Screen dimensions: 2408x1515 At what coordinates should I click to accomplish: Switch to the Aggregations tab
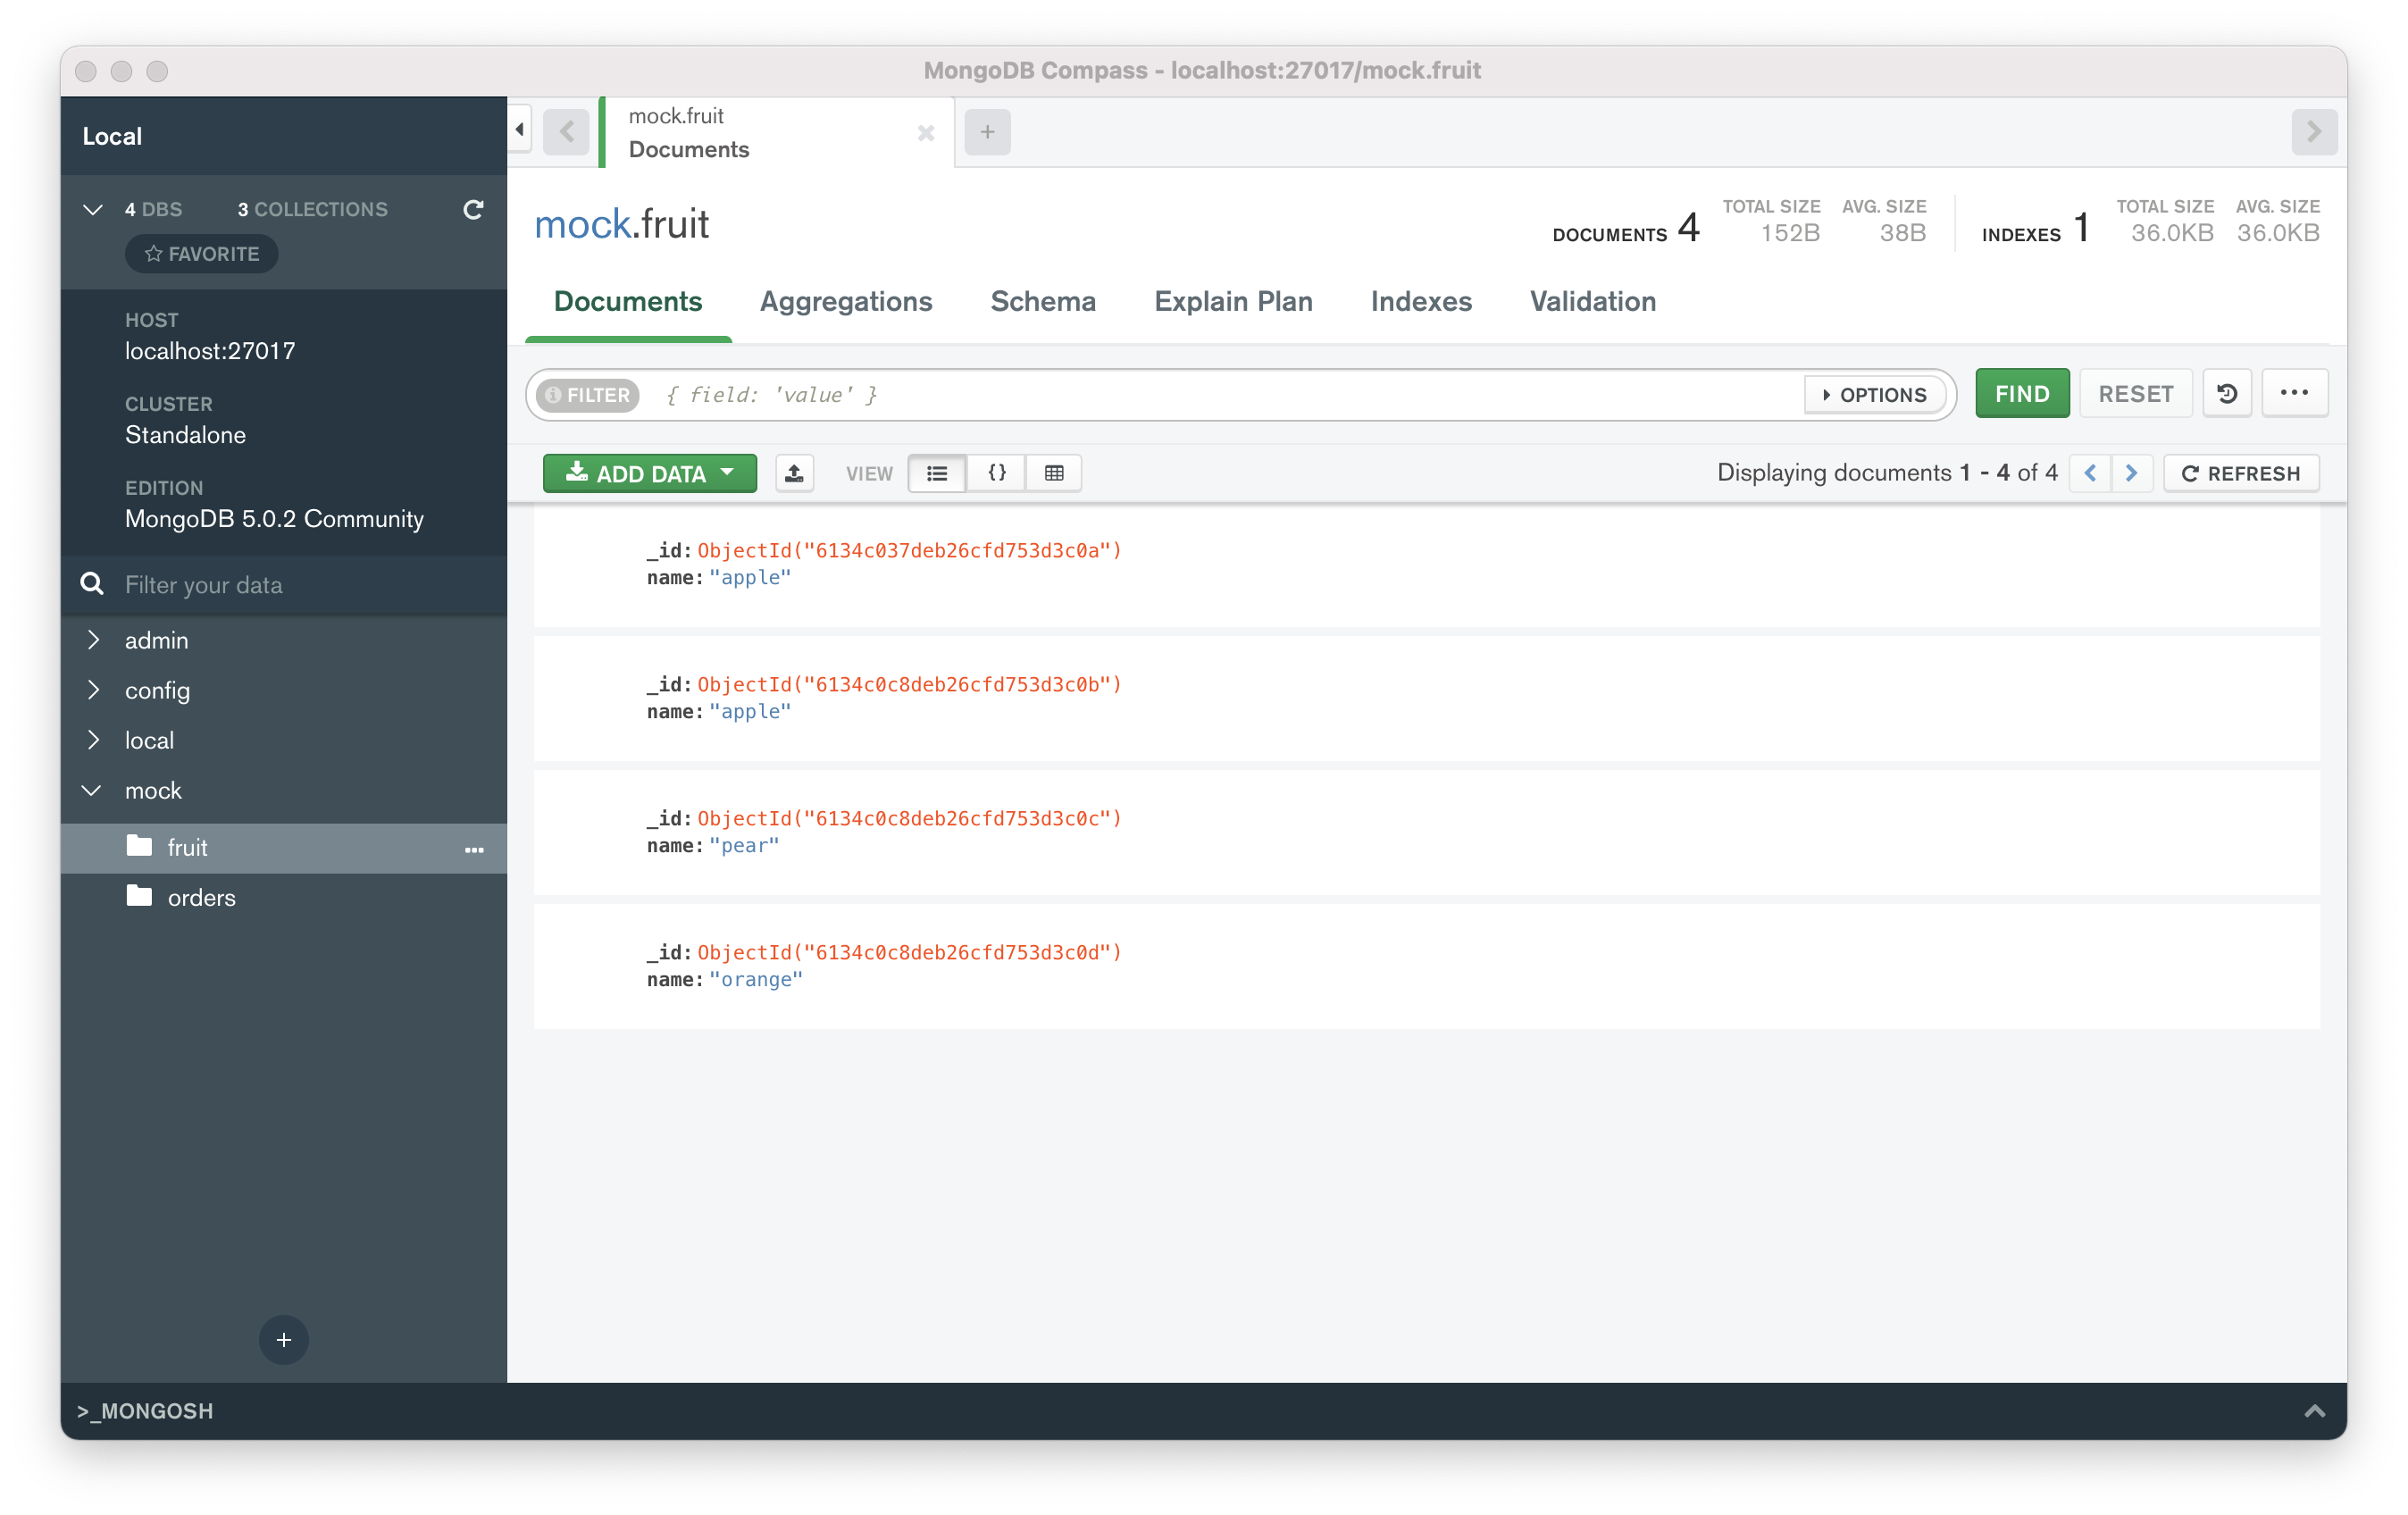(846, 301)
